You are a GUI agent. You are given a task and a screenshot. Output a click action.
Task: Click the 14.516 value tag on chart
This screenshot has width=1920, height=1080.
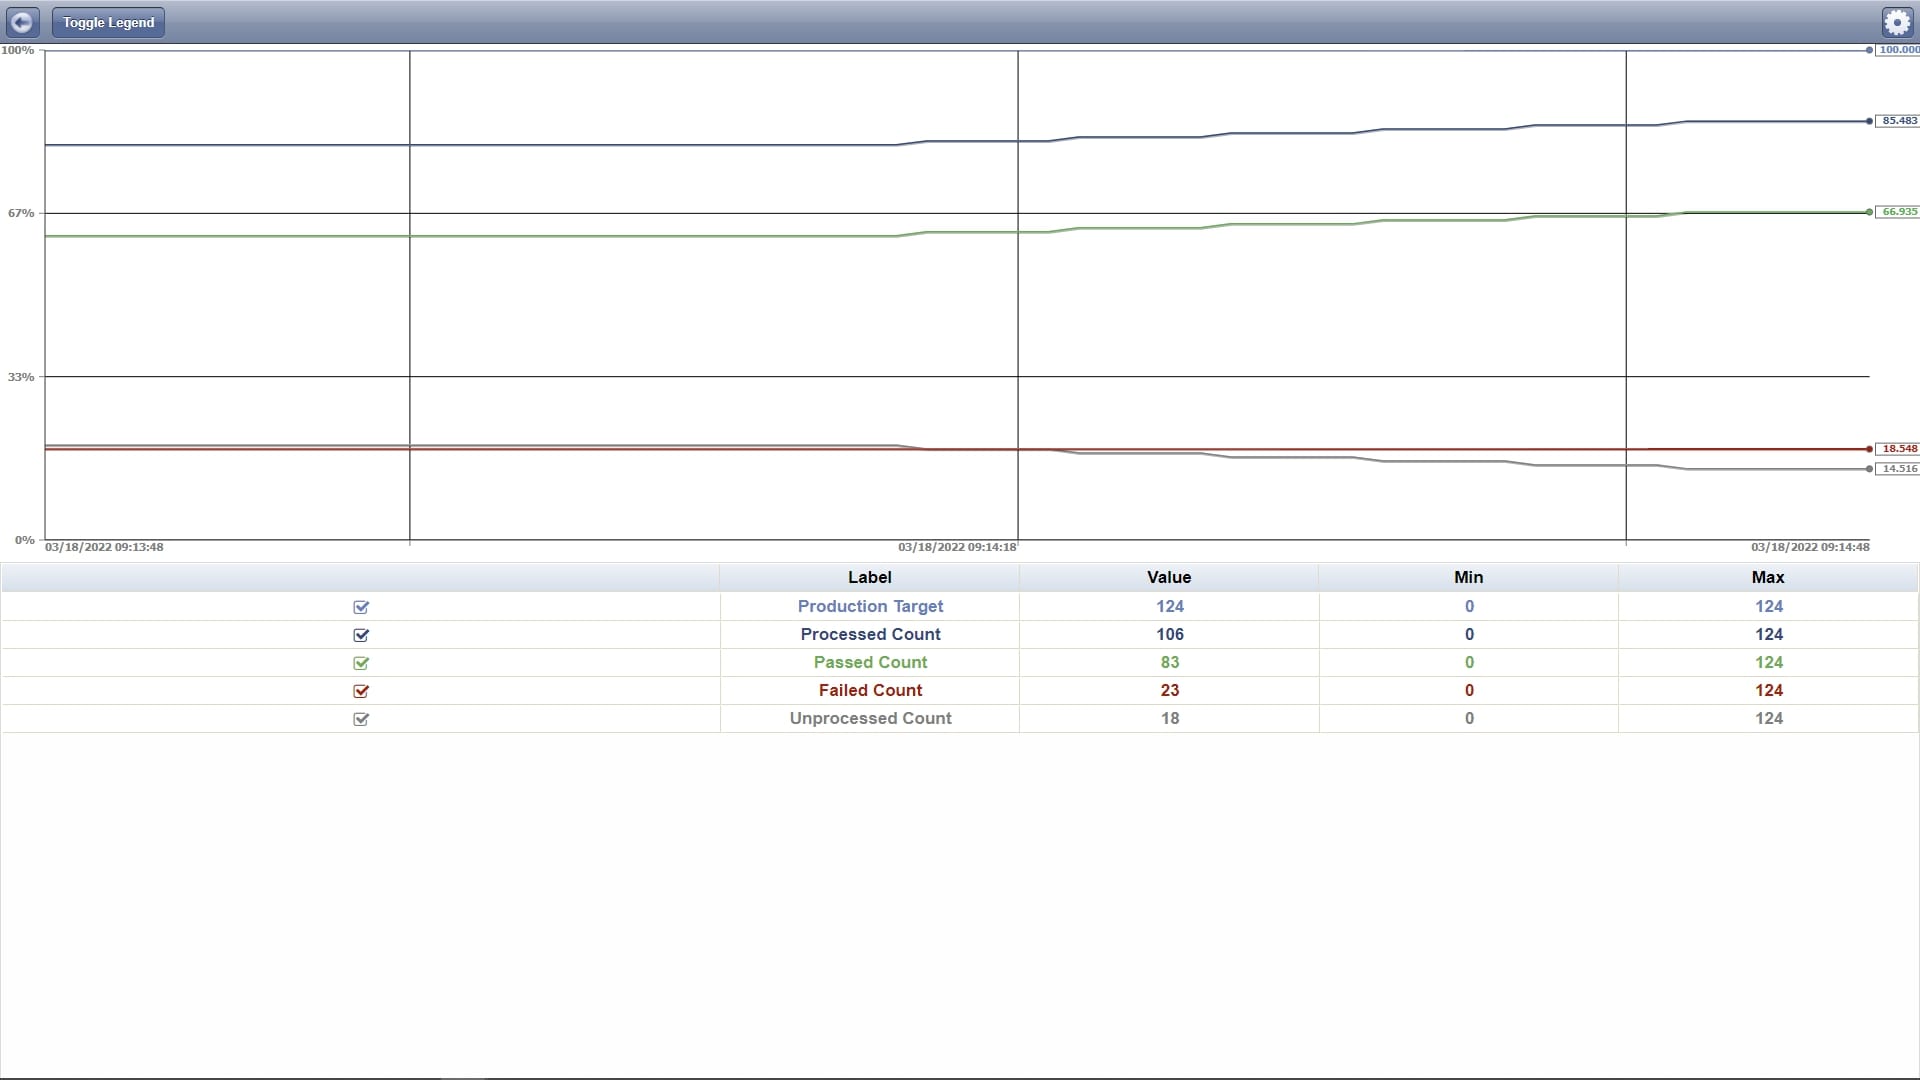pos(1898,468)
